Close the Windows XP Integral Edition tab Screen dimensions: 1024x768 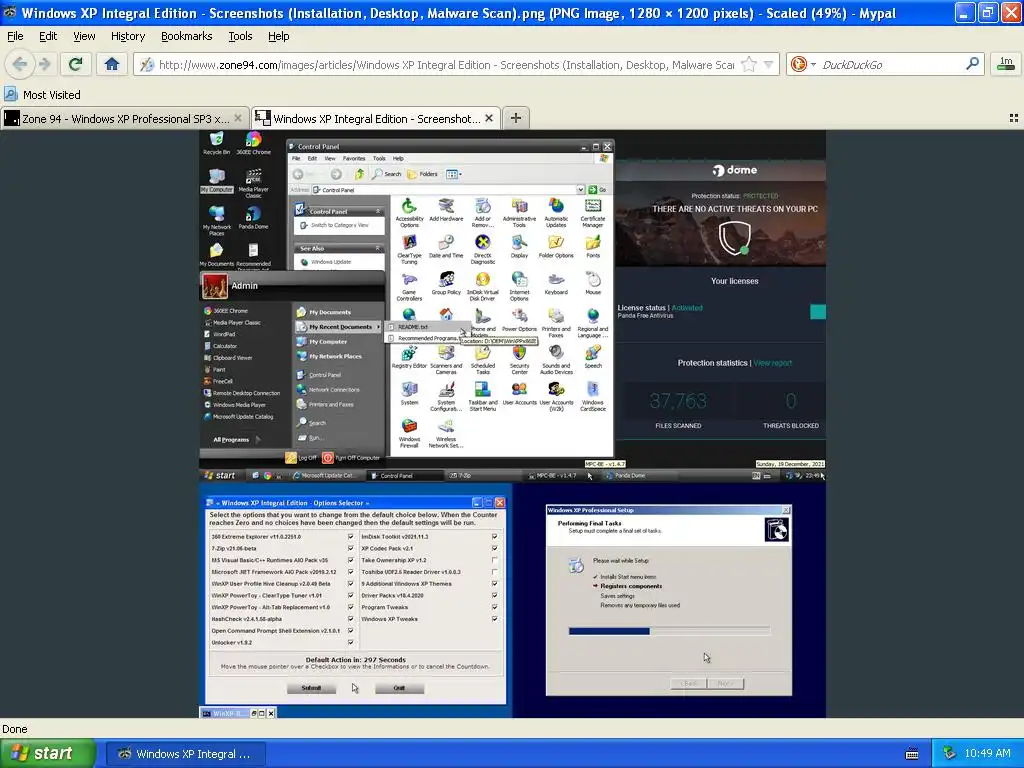click(x=488, y=118)
